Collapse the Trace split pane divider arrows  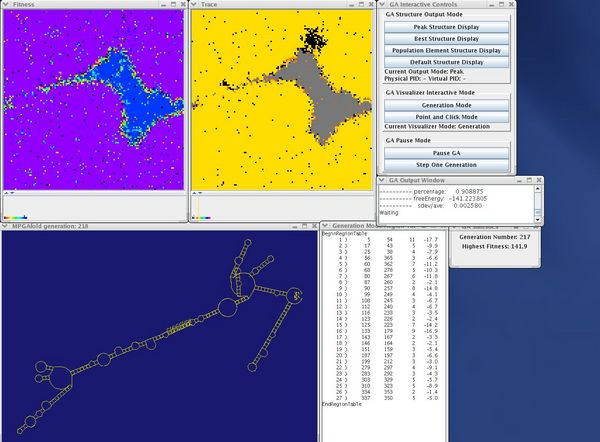point(198,191)
